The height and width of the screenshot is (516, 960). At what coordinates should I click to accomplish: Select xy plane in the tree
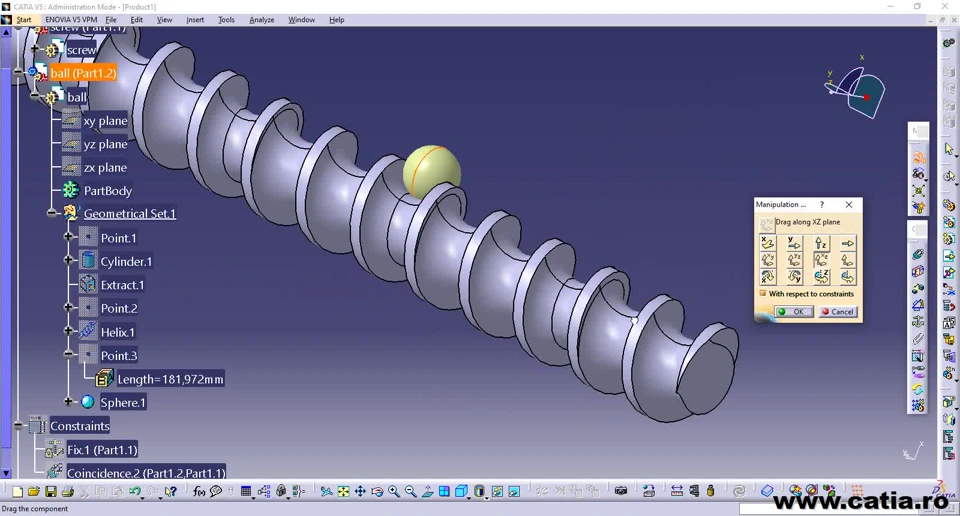coord(105,121)
